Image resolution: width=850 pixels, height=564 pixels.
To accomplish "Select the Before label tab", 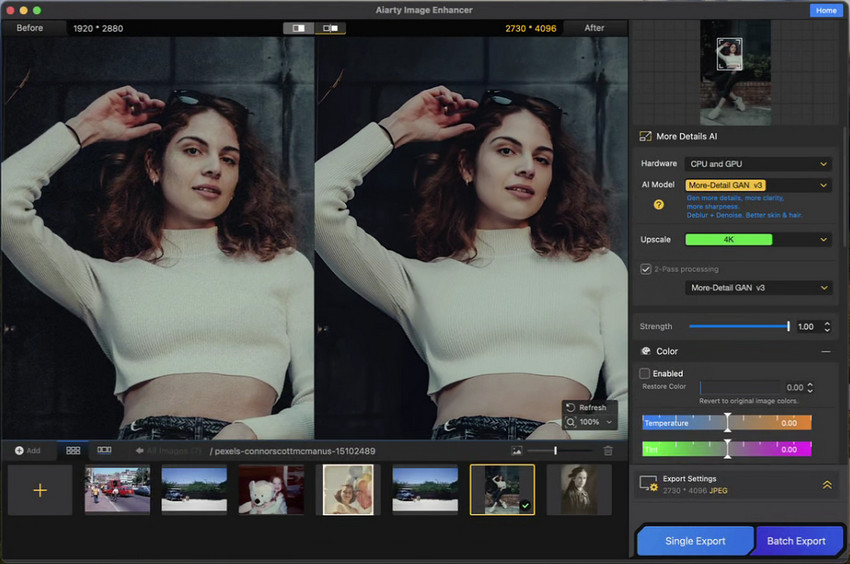I will (30, 28).
